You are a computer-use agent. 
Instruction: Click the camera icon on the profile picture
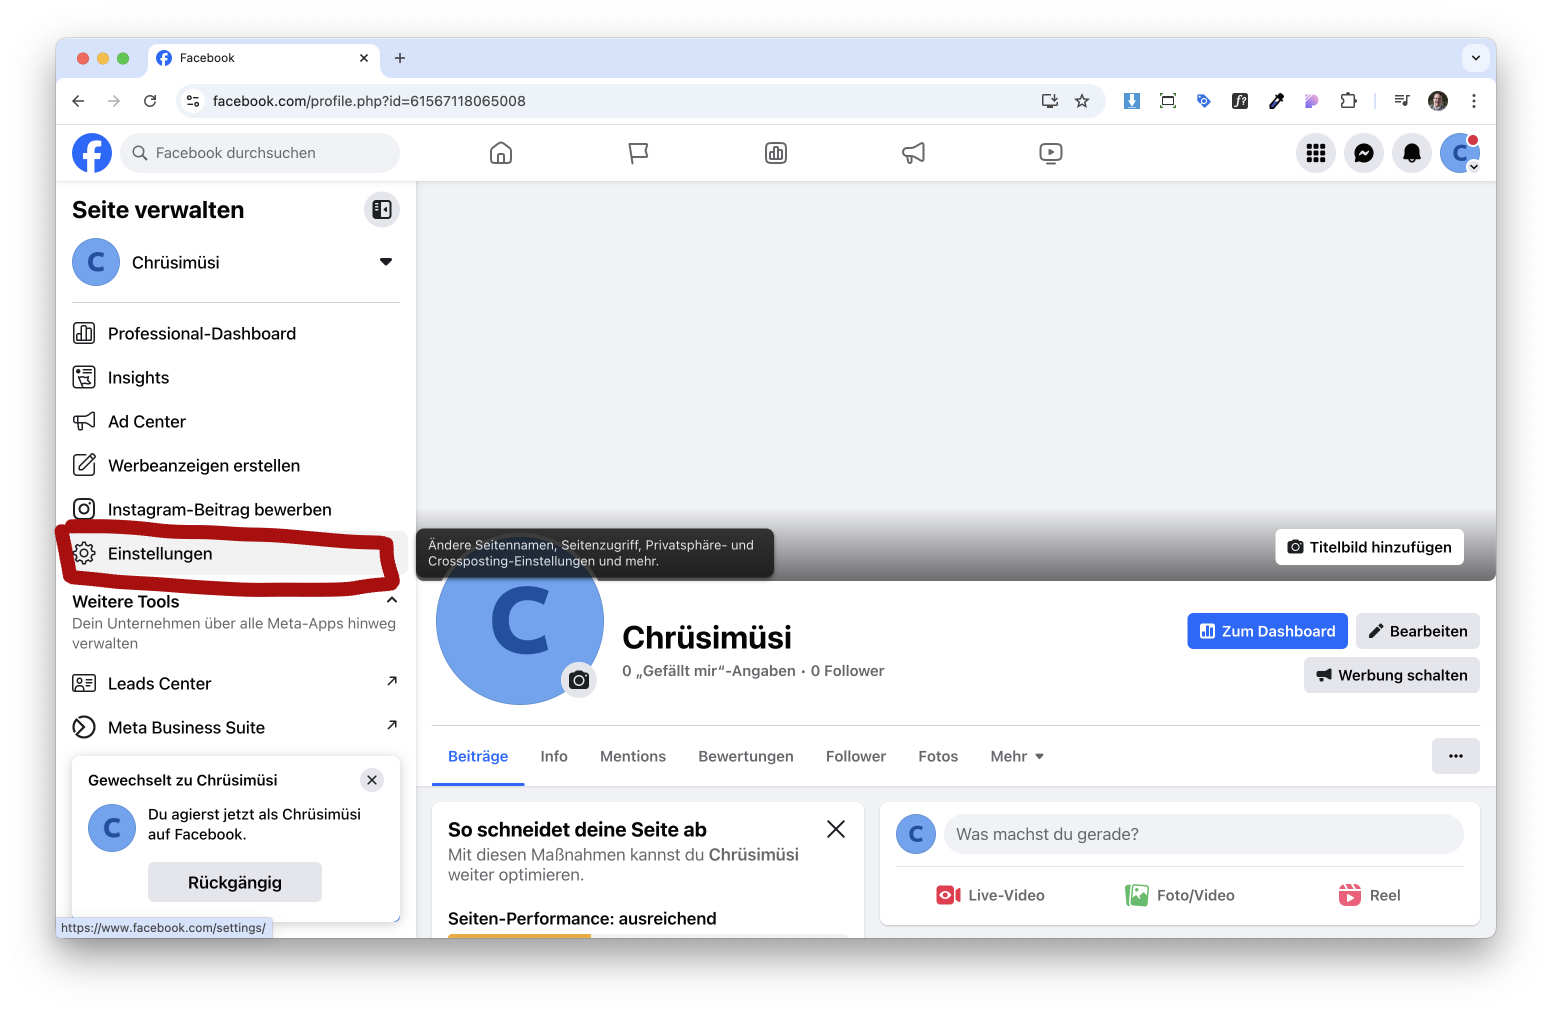pyautogui.click(x=579, y=680)
